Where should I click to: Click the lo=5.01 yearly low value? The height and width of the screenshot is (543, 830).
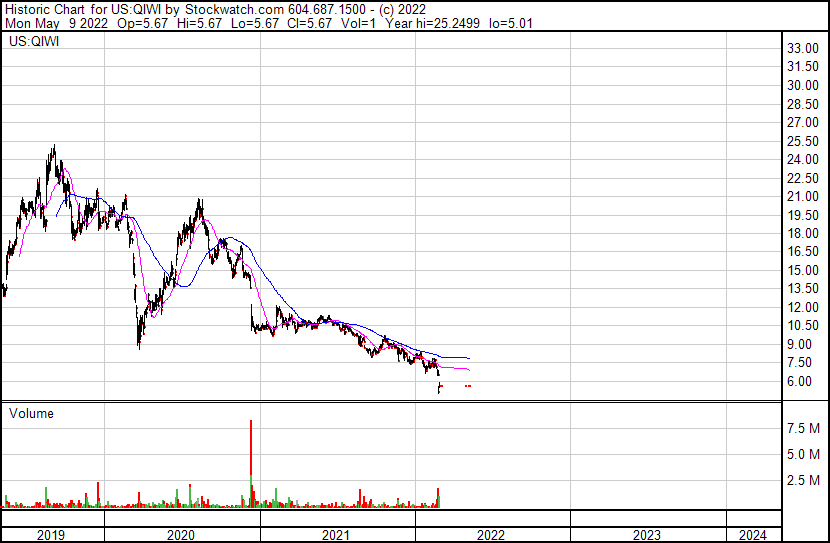(x=511, y=23)
